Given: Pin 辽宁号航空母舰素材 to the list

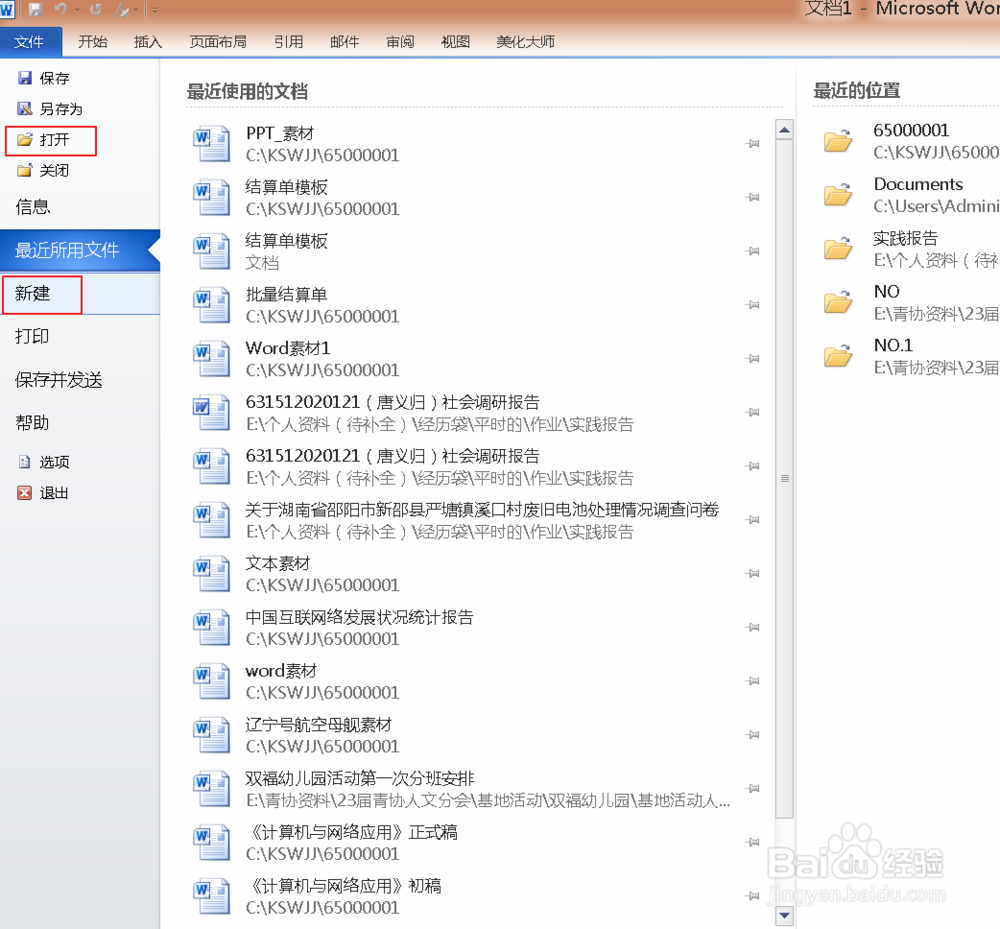Looking at the screenshot, I should coord(753,735).
